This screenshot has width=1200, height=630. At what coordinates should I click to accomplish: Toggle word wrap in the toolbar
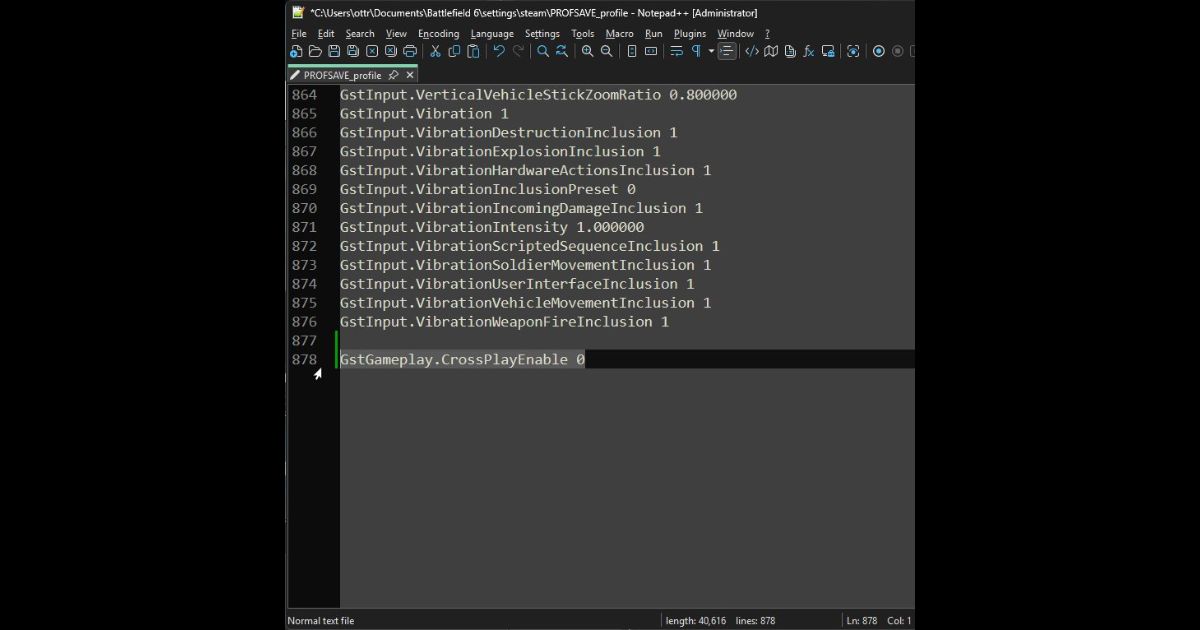coord(677,51)
